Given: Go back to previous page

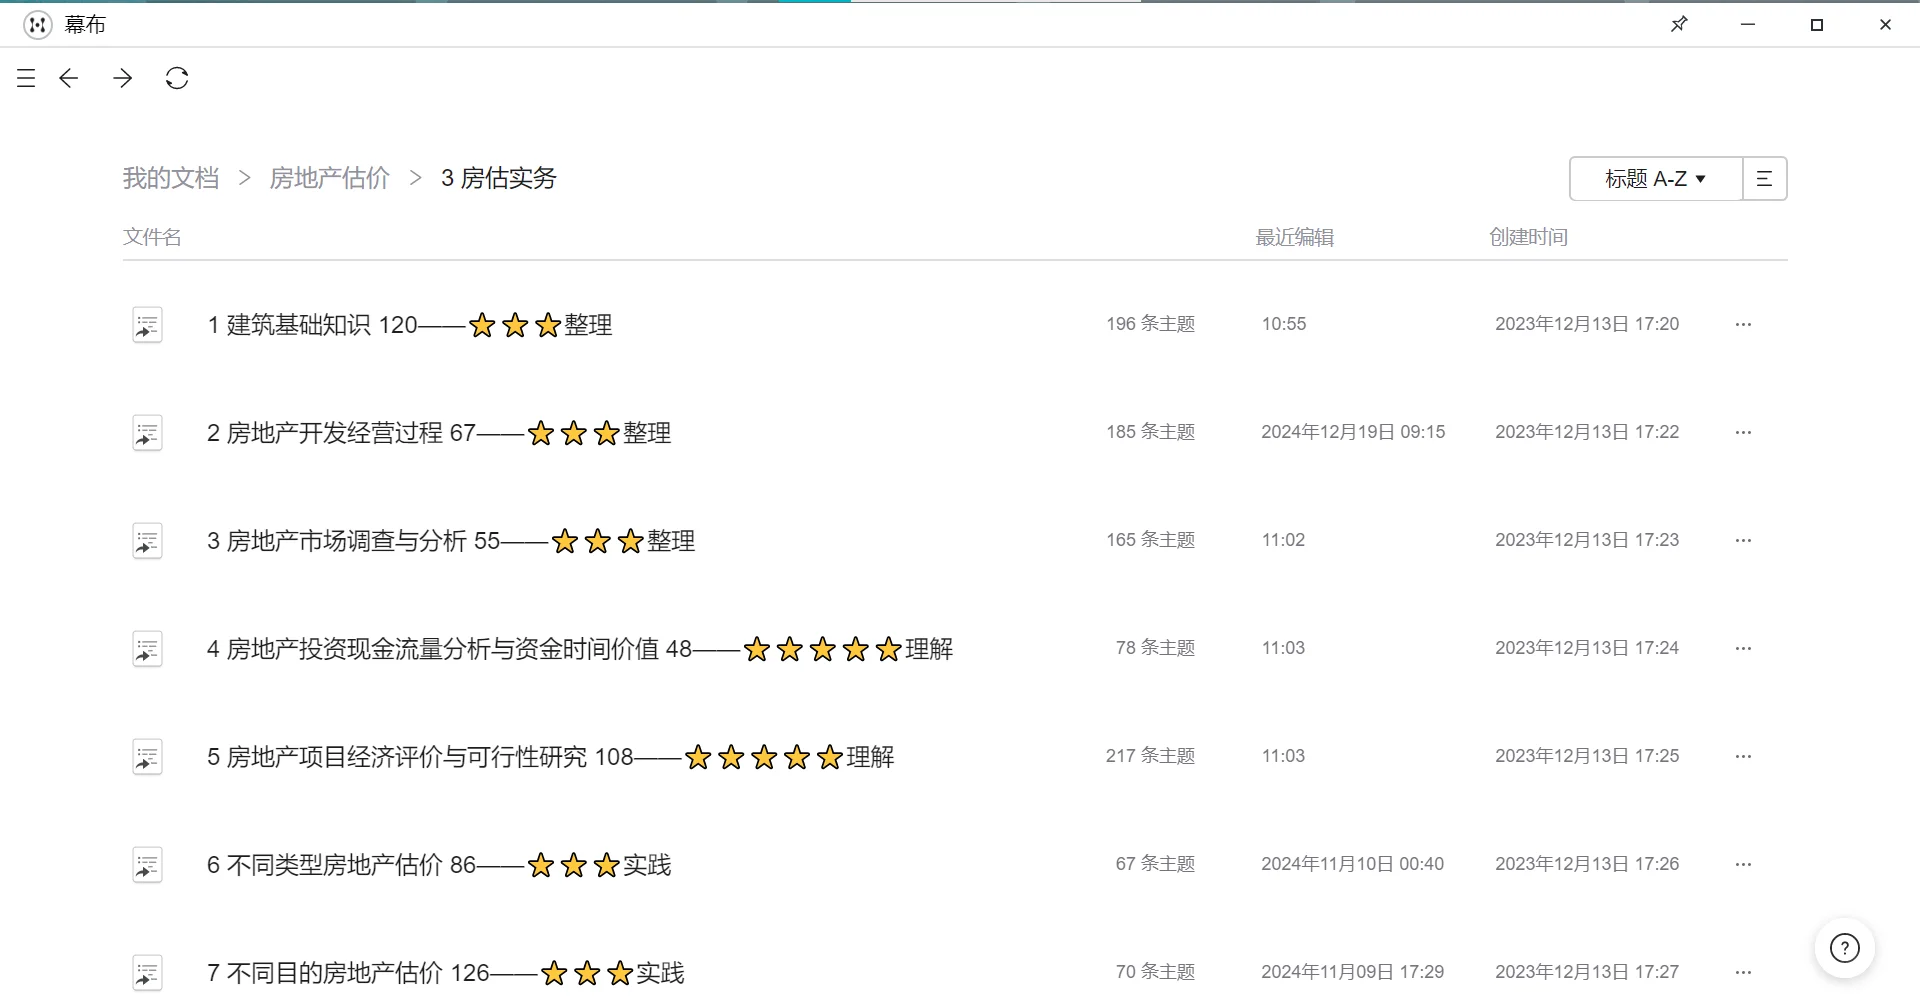Looking at the screenshot, I should pyautogui.click(x=69, y=78).
